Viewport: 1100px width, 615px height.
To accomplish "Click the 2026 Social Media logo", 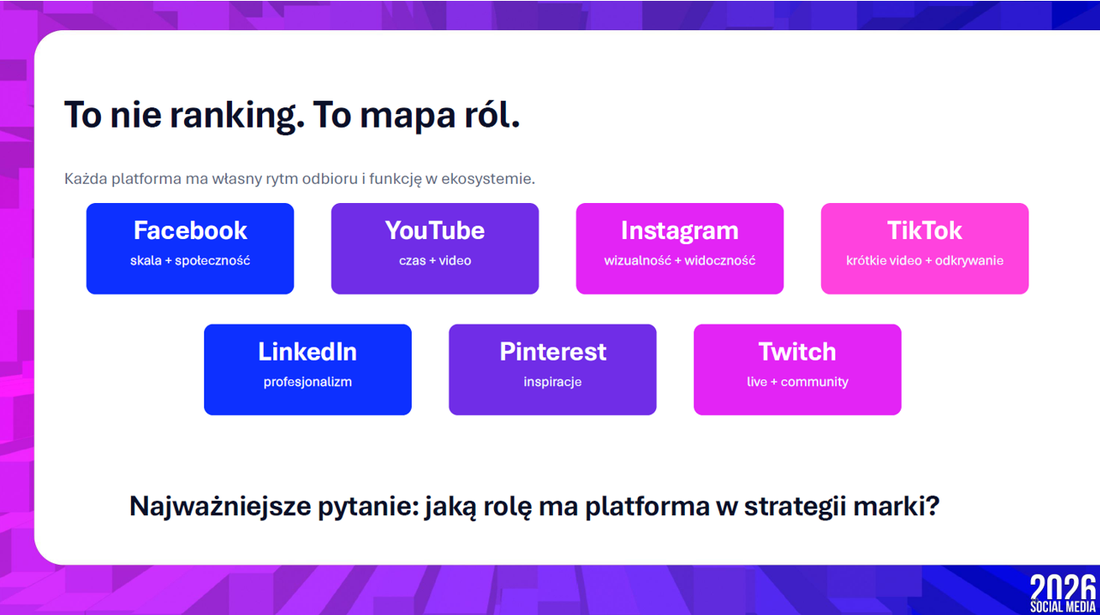I will pyautogui.click(x=1062, y=593).
